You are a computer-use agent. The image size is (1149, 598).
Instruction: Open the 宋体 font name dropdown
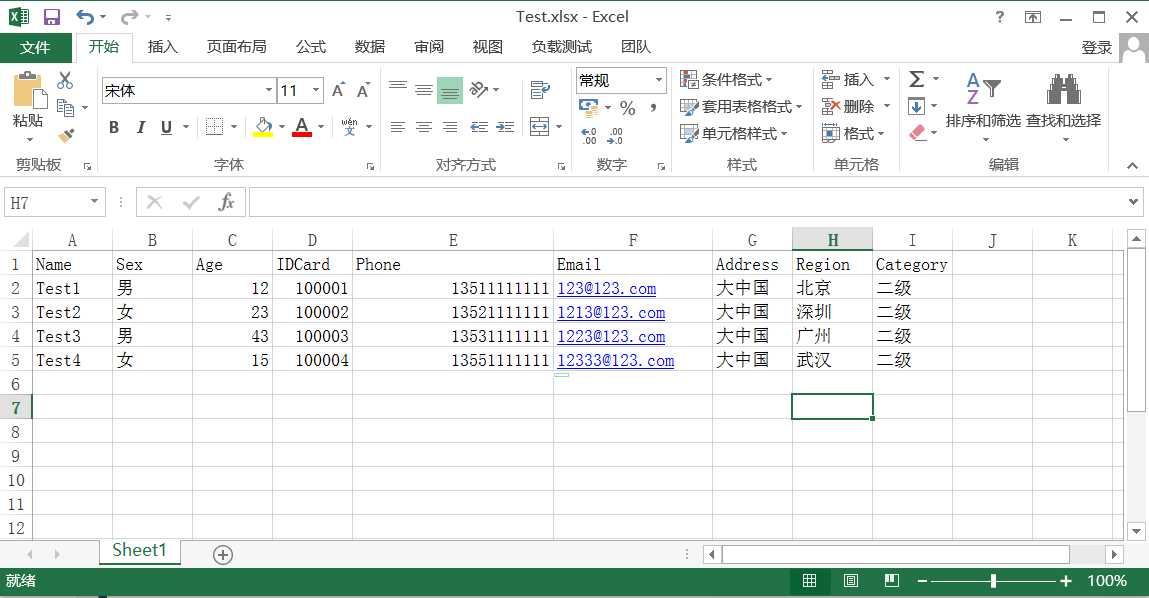coord(268,90)
